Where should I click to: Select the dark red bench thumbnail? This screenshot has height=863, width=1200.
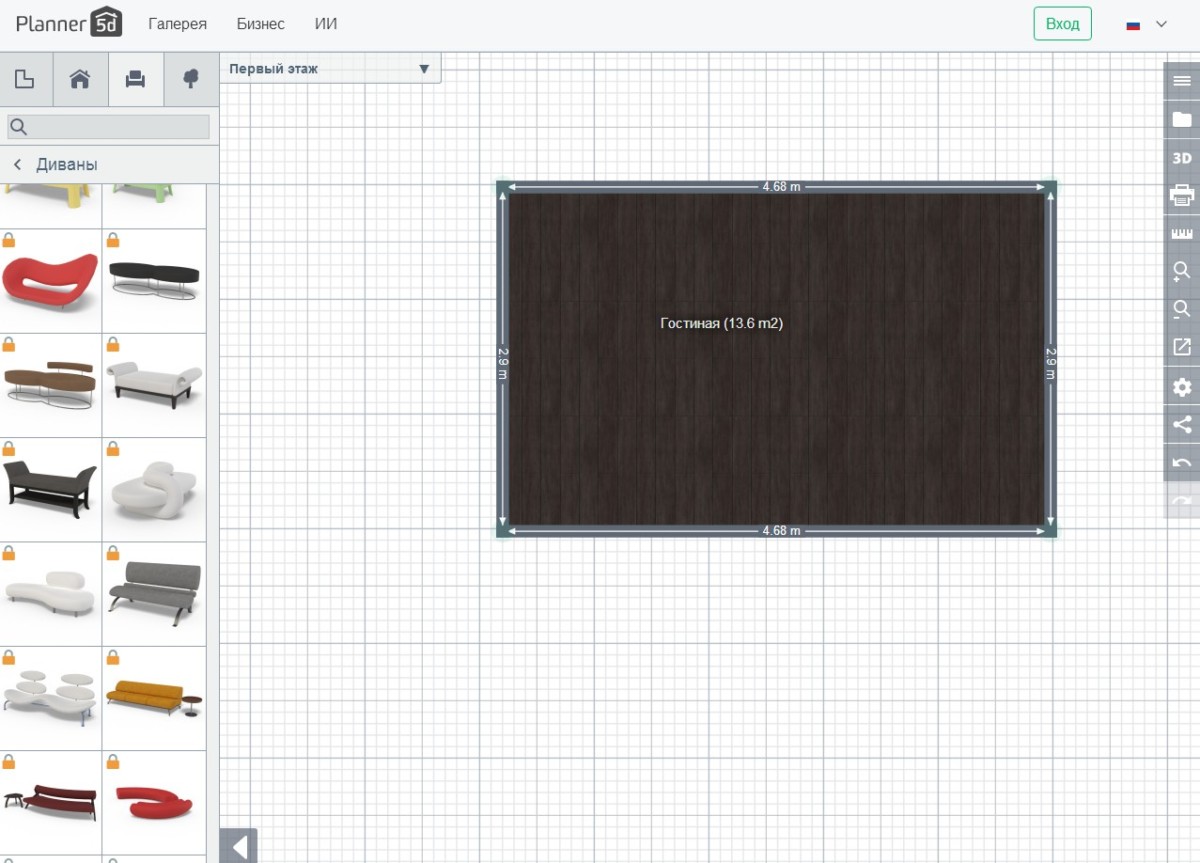(x=51, y=802)
